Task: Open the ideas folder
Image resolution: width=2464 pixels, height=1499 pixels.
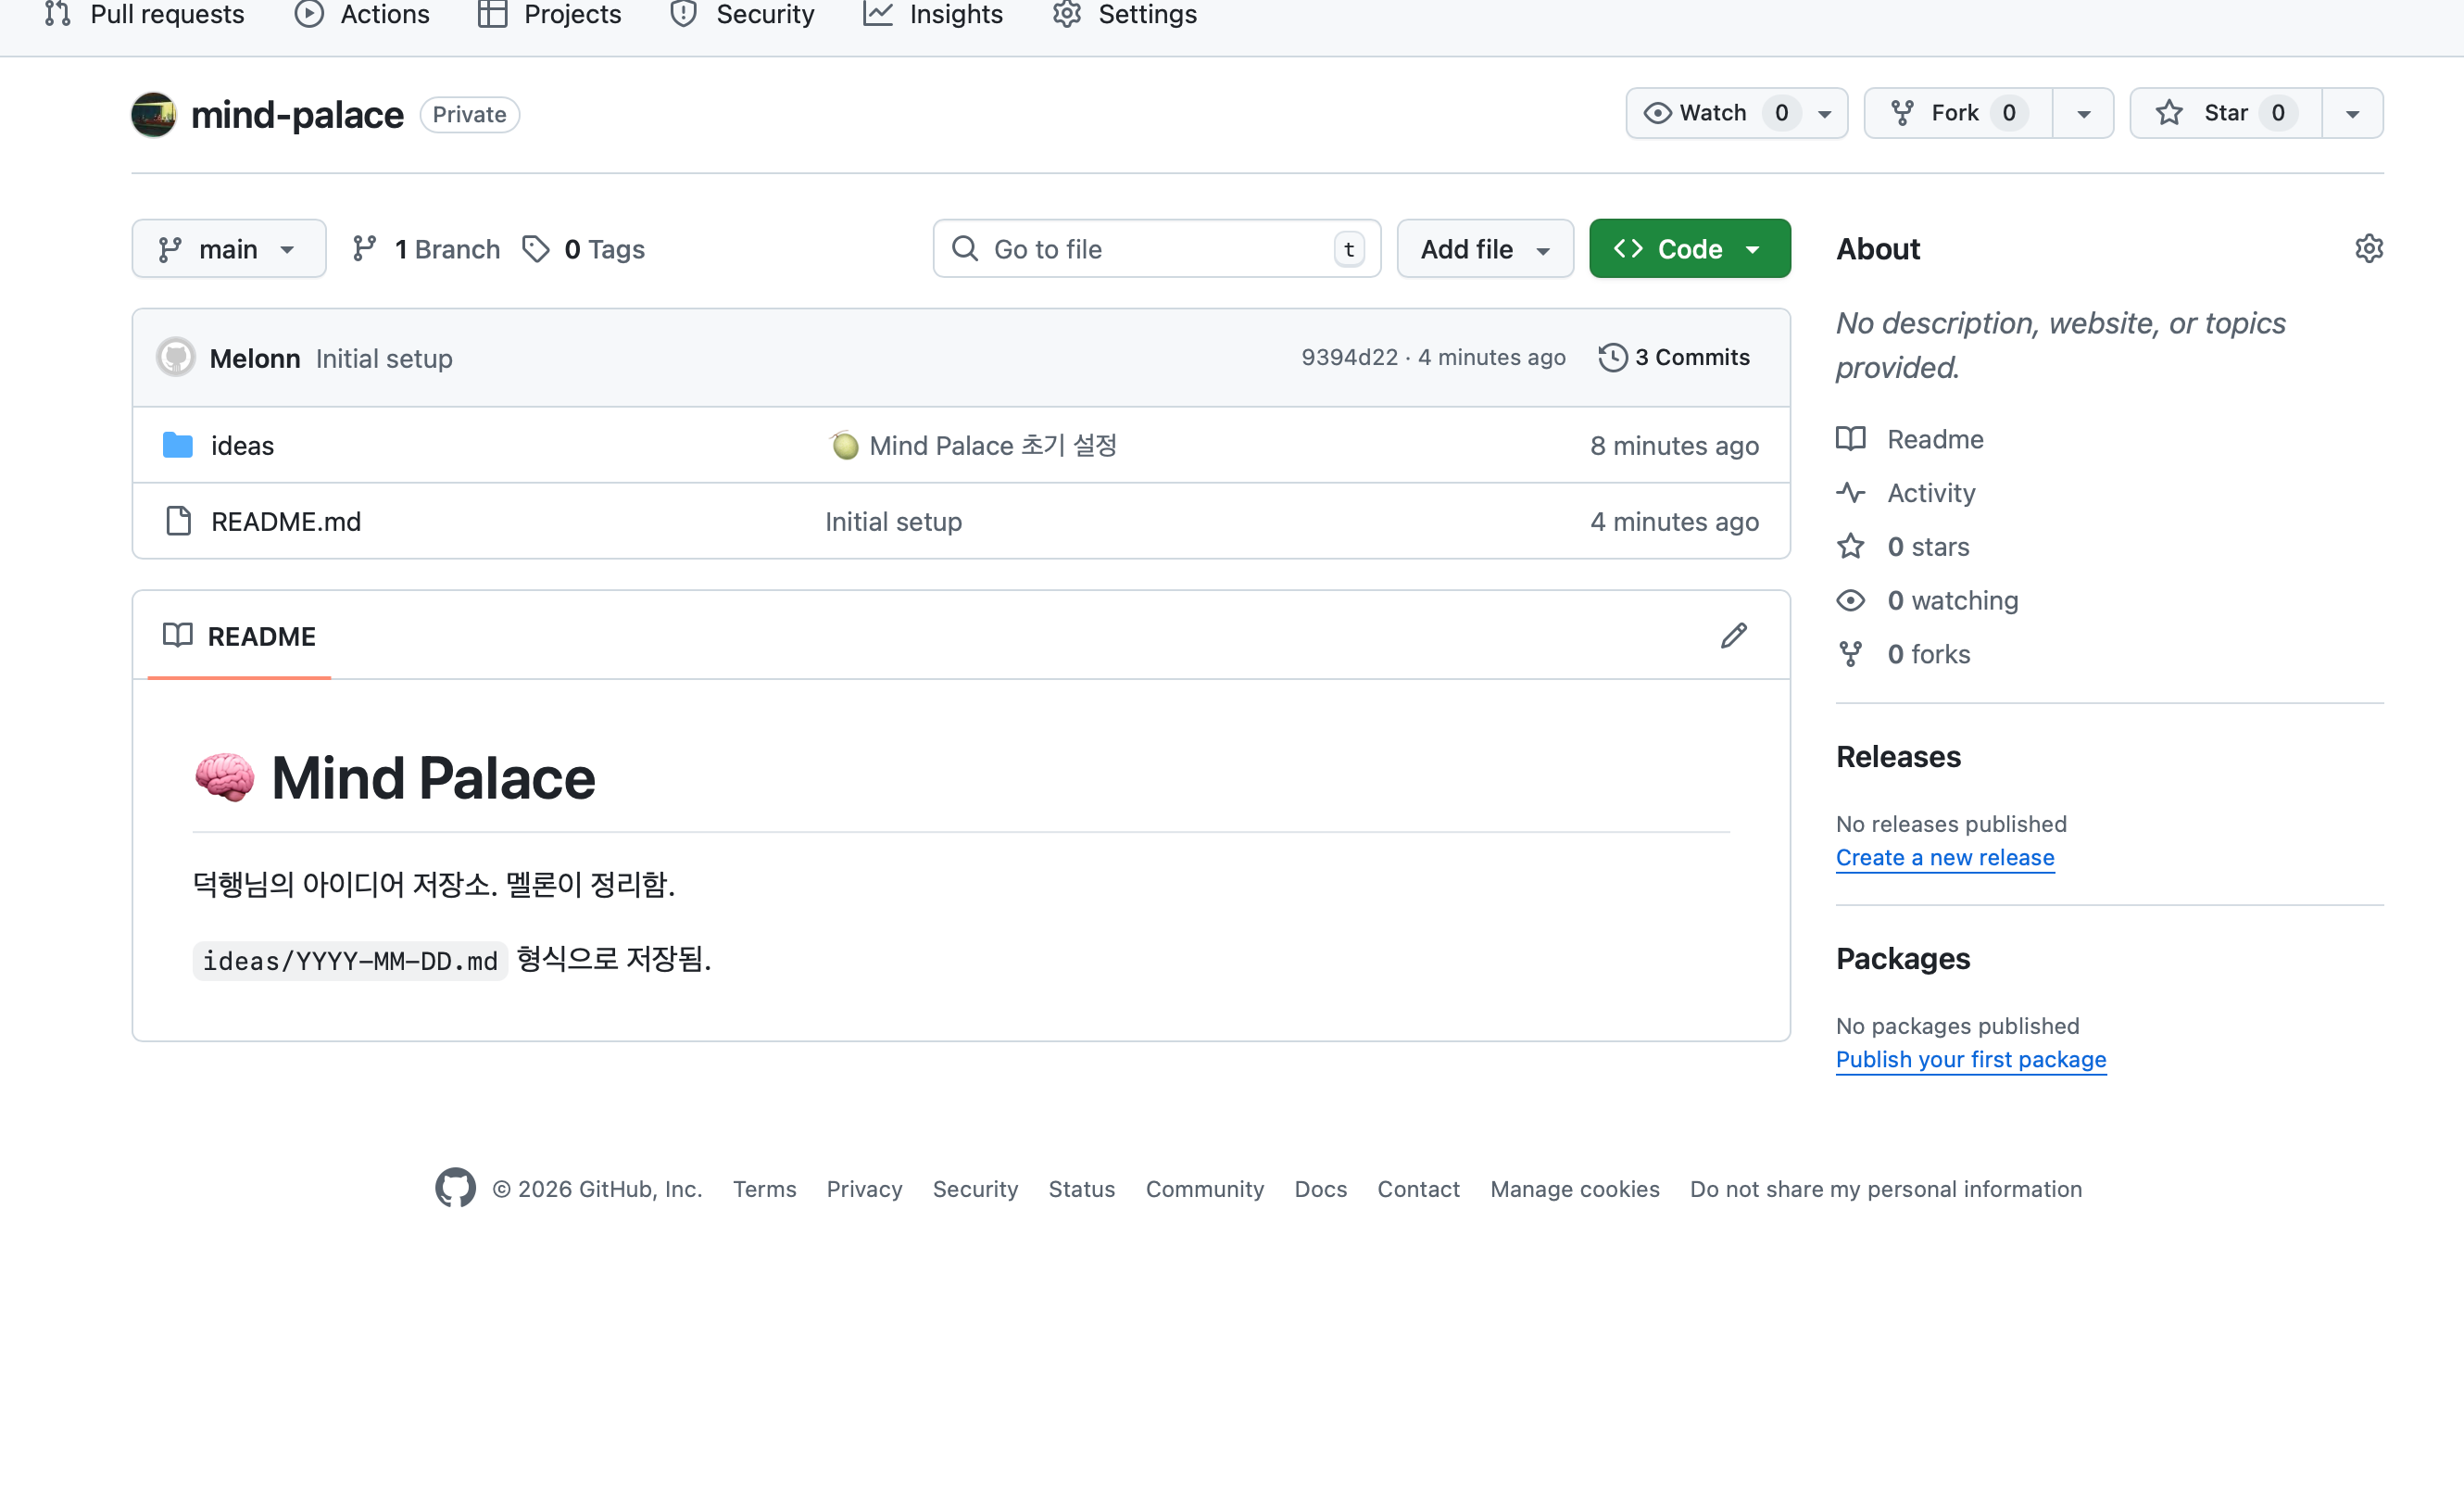Action: pos(242,446)
